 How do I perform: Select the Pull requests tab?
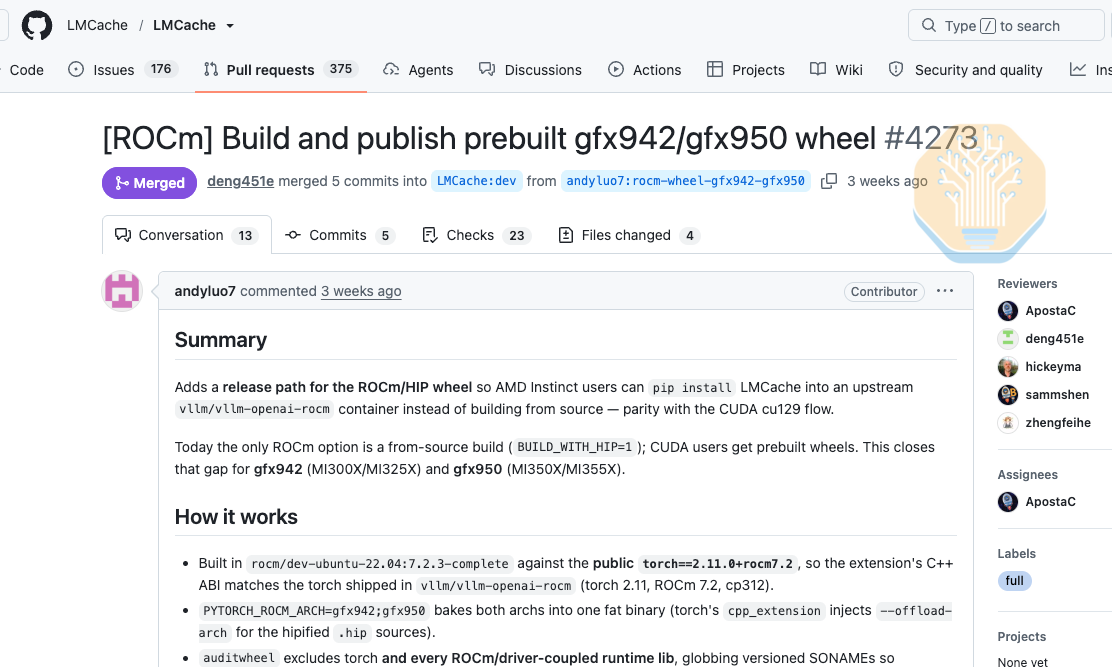281,69
